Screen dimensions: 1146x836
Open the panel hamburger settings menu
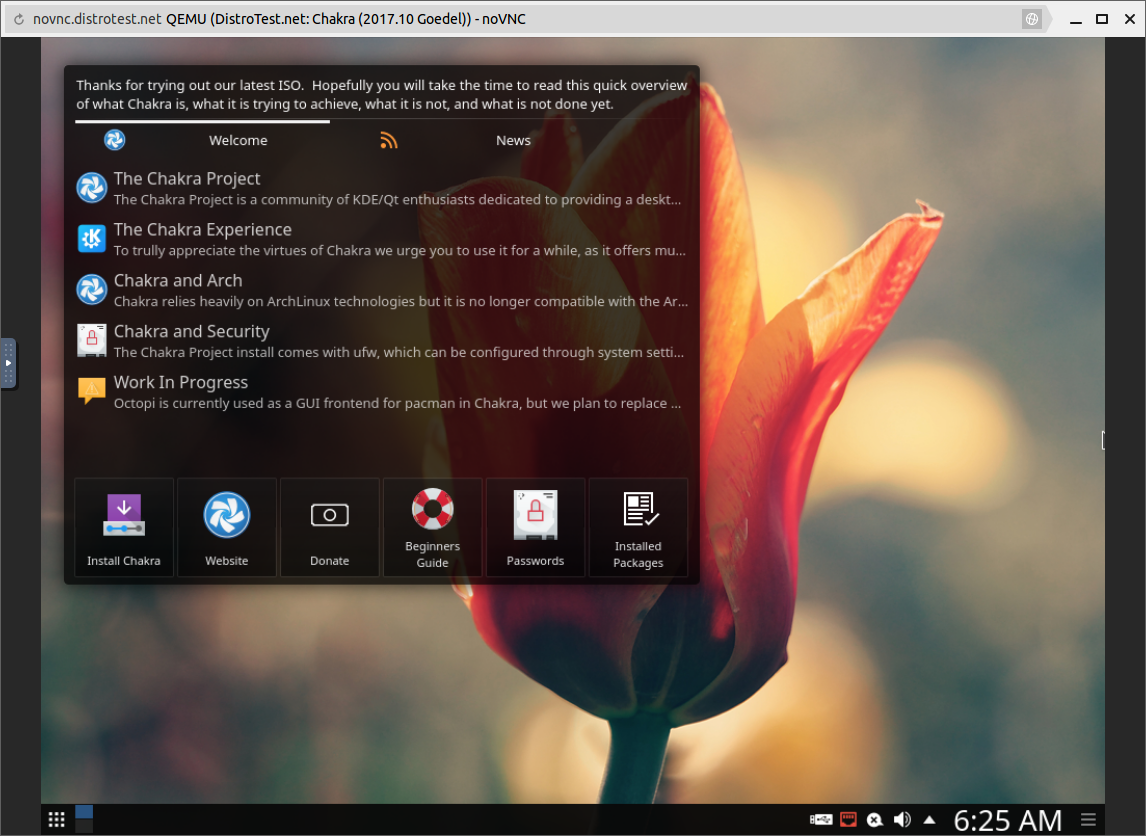[1088, 820]
